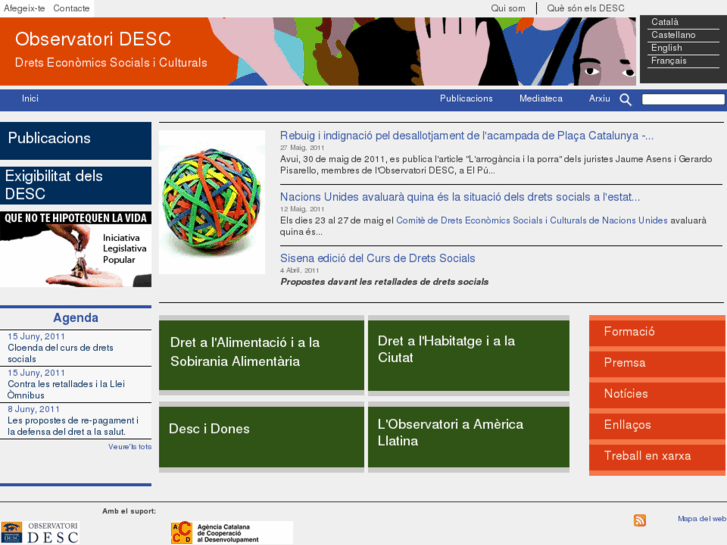
Task: Open the Contacte link
Action: (x=71, y=8)
